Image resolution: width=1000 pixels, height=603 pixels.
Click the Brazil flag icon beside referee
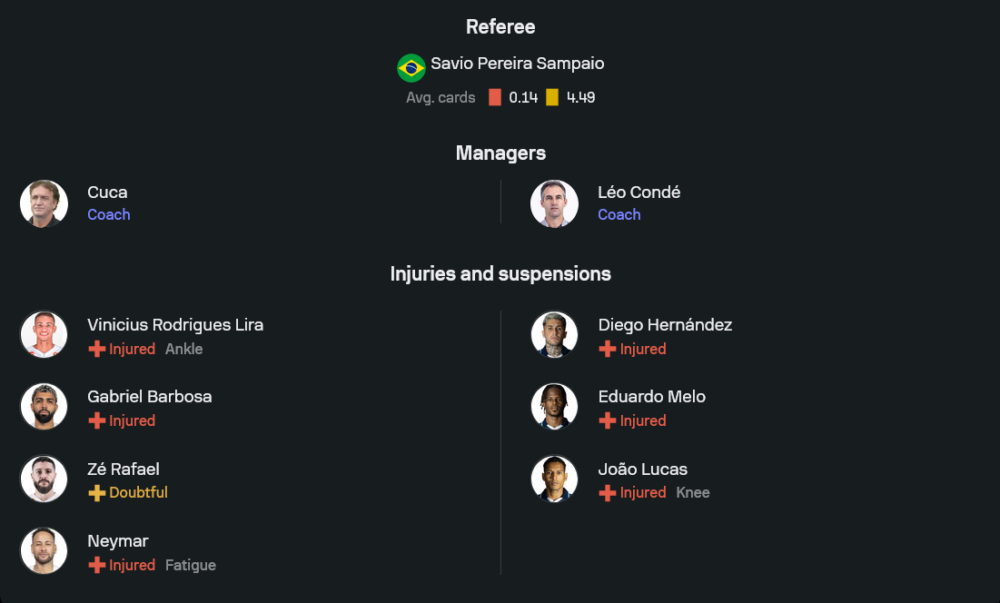click(x=411, y=68)
